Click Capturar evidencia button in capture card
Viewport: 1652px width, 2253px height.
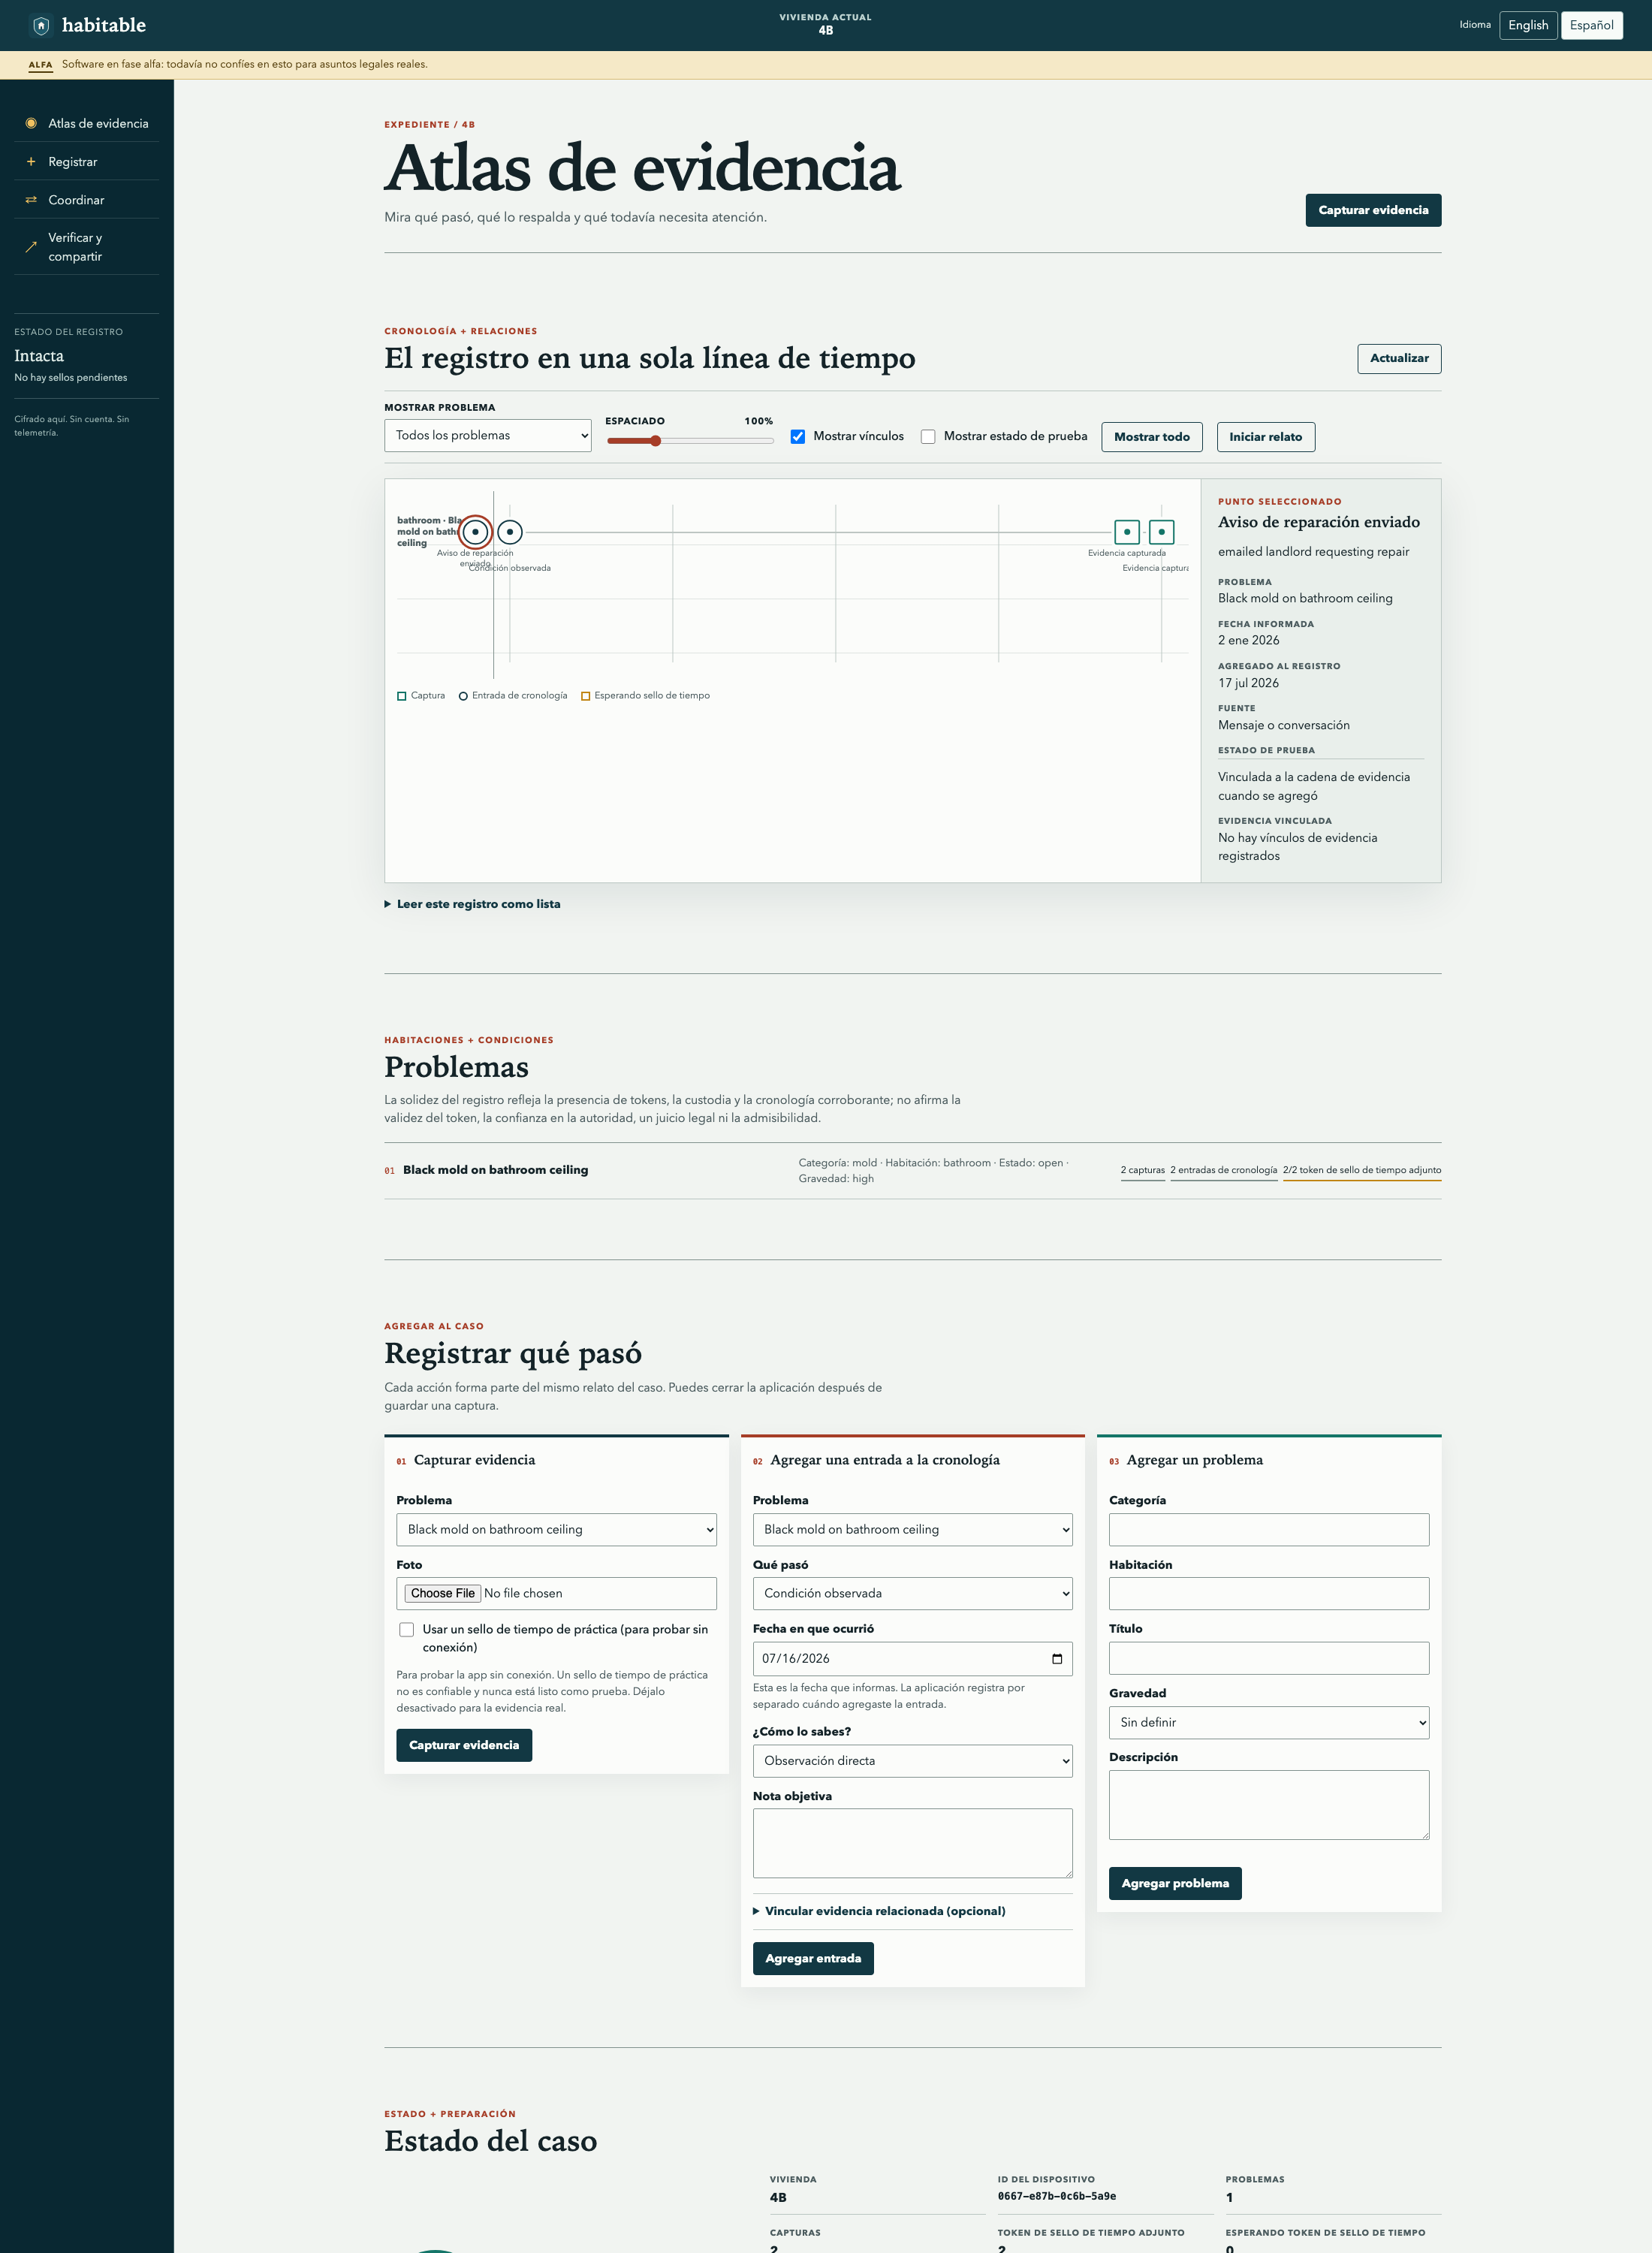tap(464, 1745)
